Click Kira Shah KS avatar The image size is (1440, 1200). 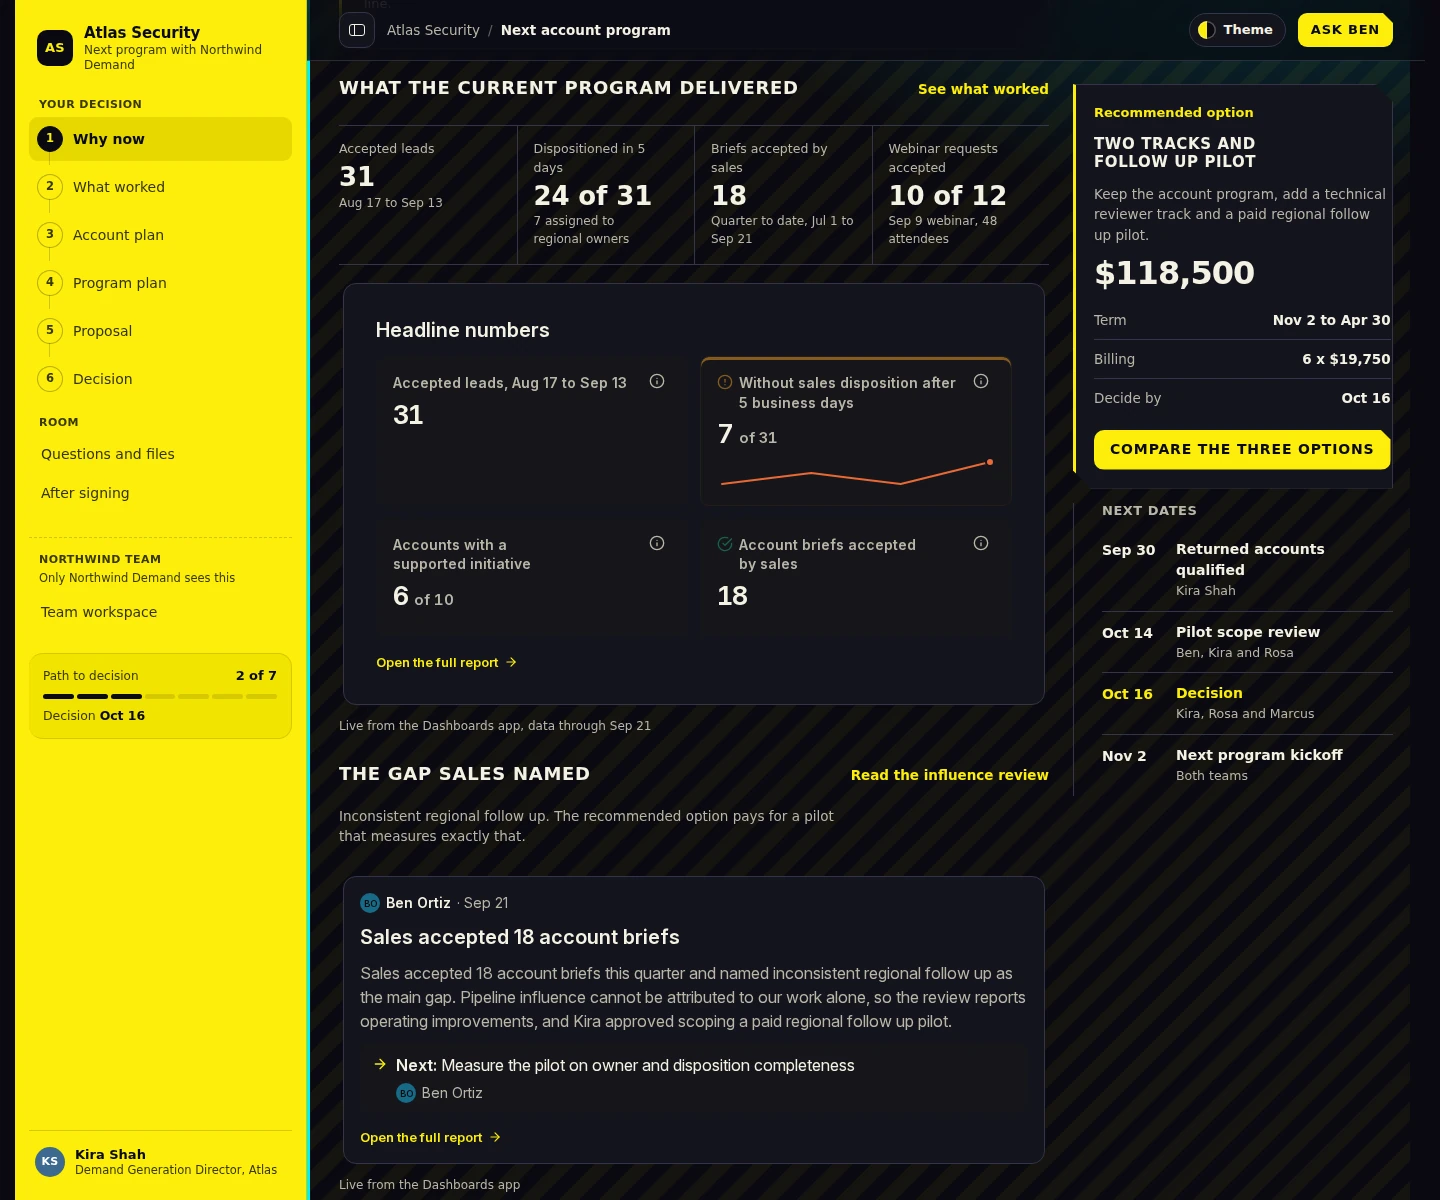click(50, 1161)
